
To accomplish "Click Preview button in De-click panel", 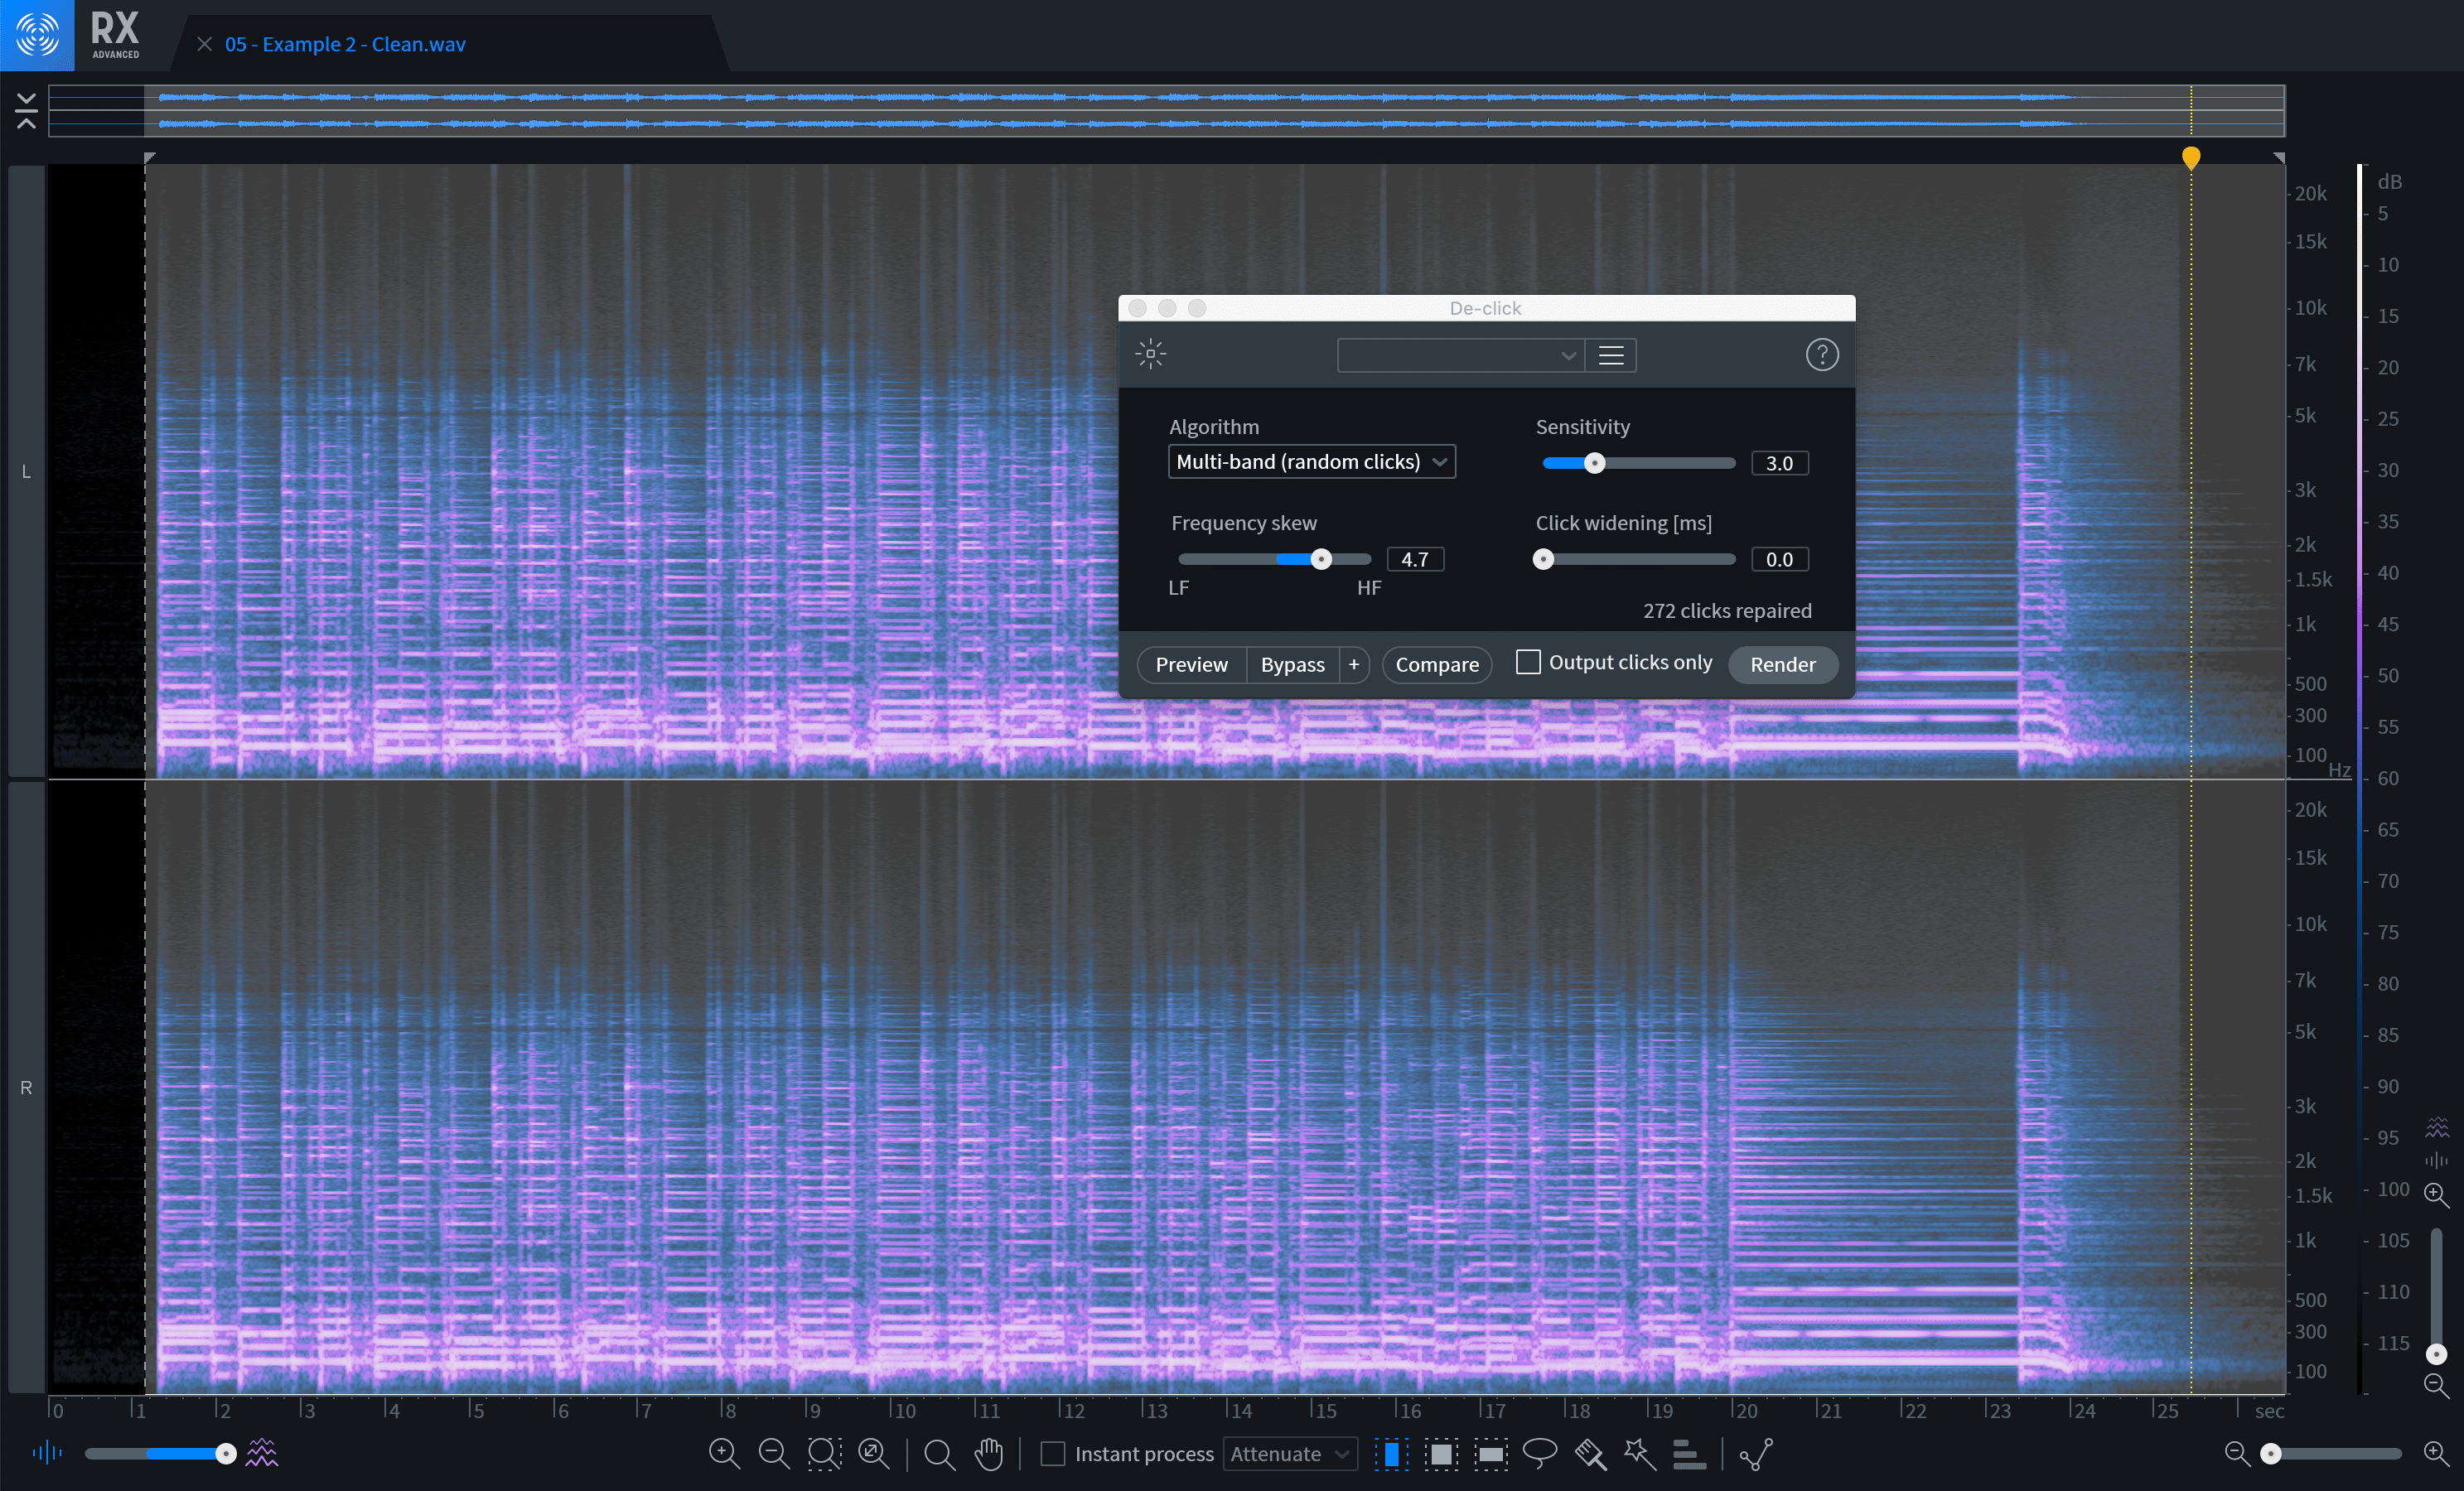I will pyautogui.click(x=1190, y=663).
